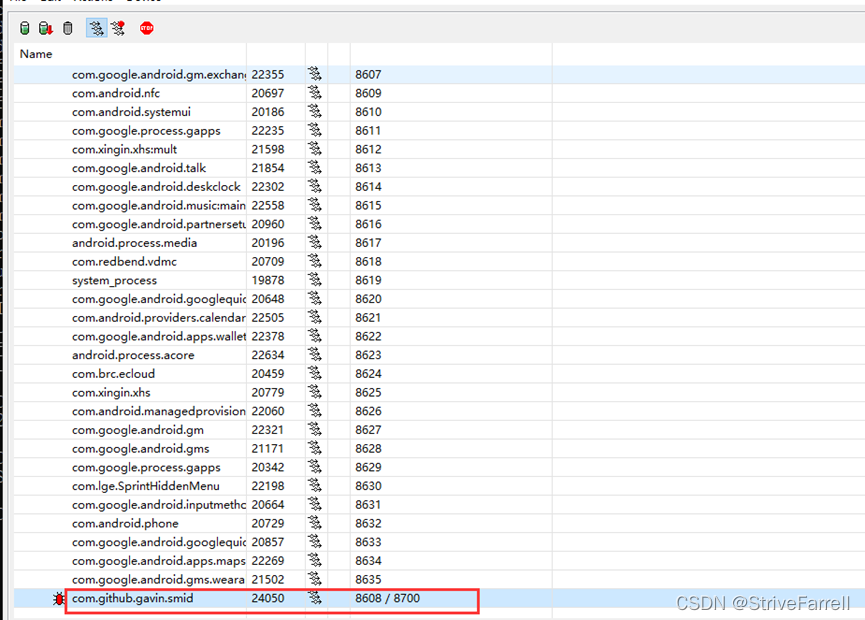Click PID value 22505
This screenshot has width=865, height=620.
[x=268, y=318]
